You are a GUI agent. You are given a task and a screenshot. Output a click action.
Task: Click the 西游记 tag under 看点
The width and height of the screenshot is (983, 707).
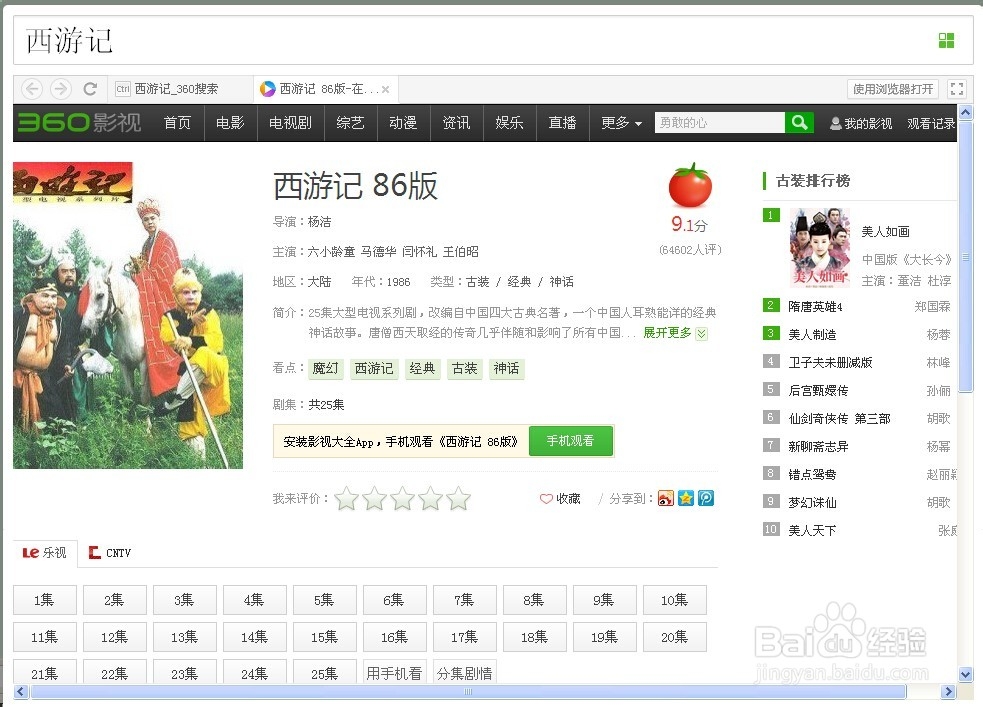(374, 369)
